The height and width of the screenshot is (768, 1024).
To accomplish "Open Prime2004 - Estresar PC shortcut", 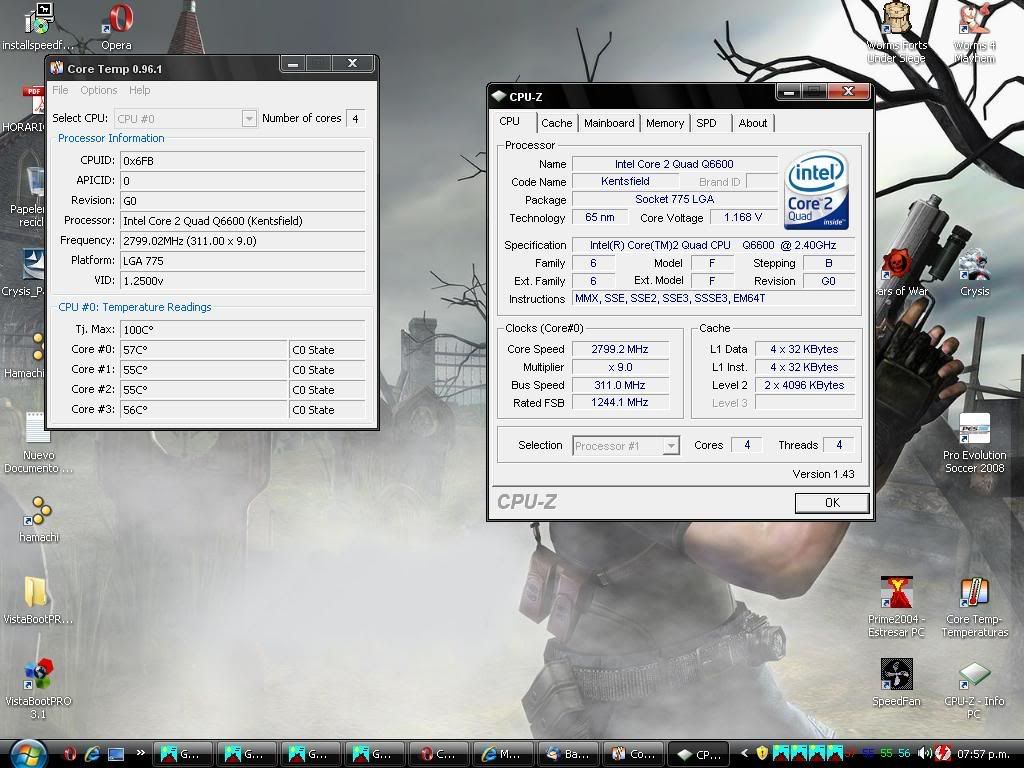I will [896, 607].
